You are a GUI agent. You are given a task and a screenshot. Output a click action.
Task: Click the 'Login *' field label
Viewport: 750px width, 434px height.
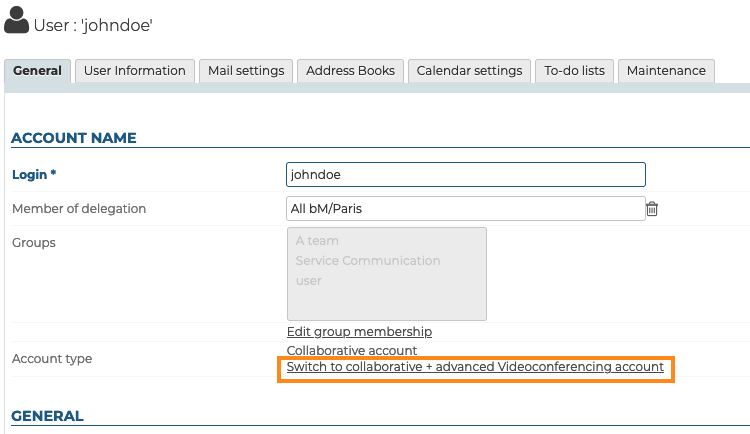pyautogui.click(x=34, y=174)
